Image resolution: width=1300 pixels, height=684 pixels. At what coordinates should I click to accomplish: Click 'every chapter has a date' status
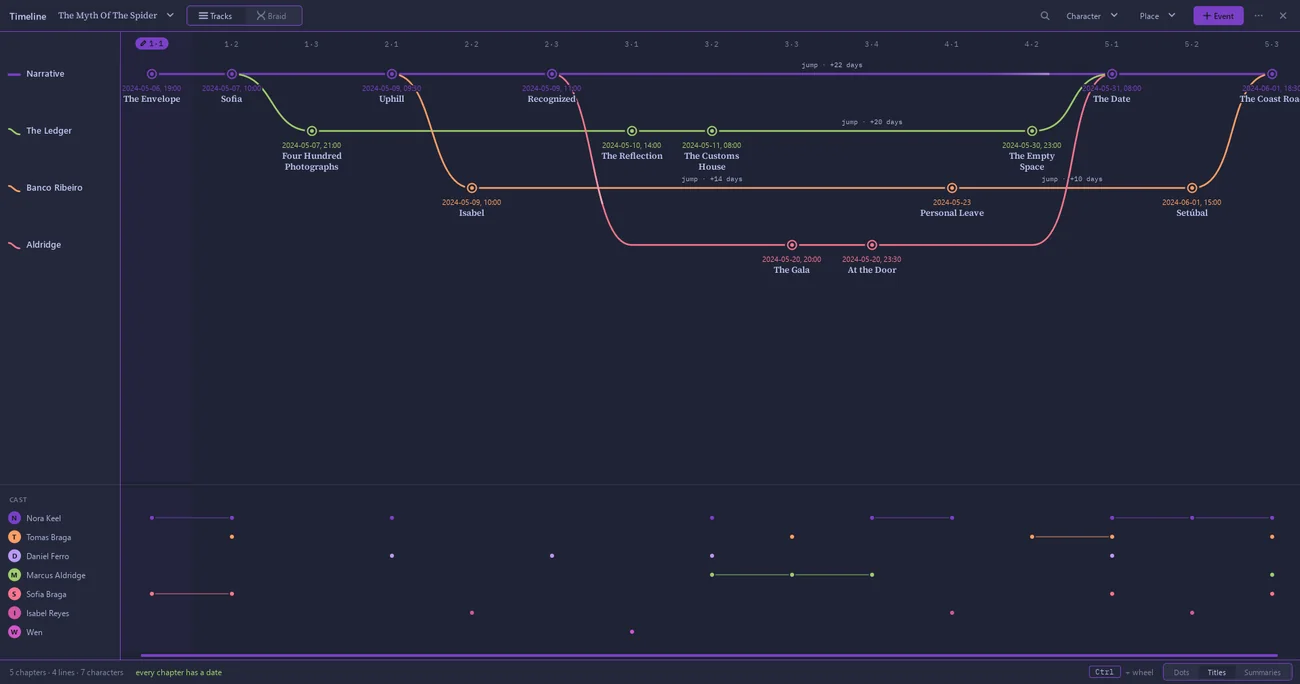[179, 672]
